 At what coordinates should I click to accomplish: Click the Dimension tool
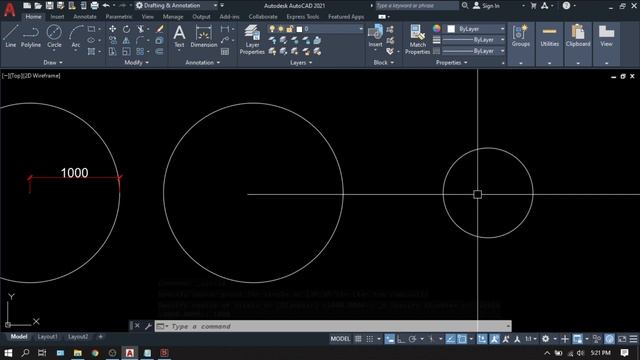(x=204, y=37)
